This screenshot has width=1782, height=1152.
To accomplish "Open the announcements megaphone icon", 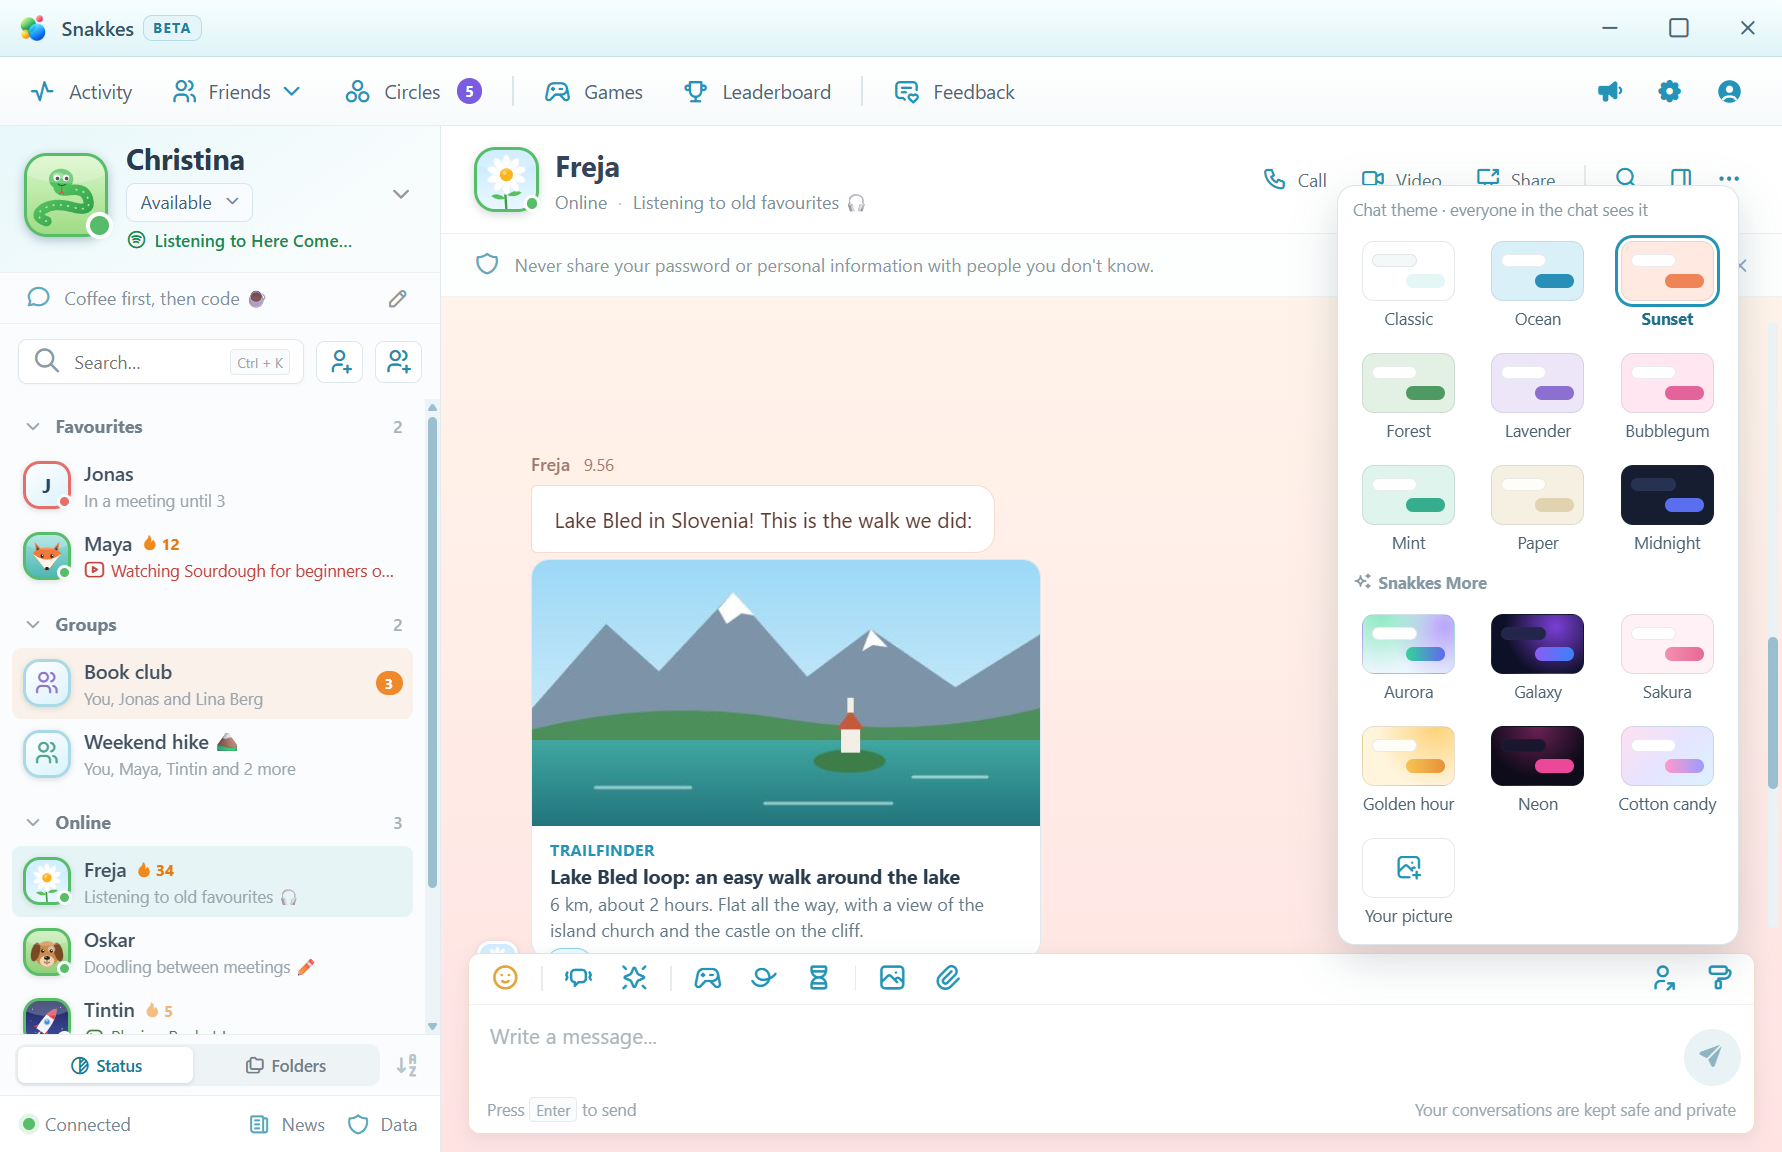I will [1610, 92].
